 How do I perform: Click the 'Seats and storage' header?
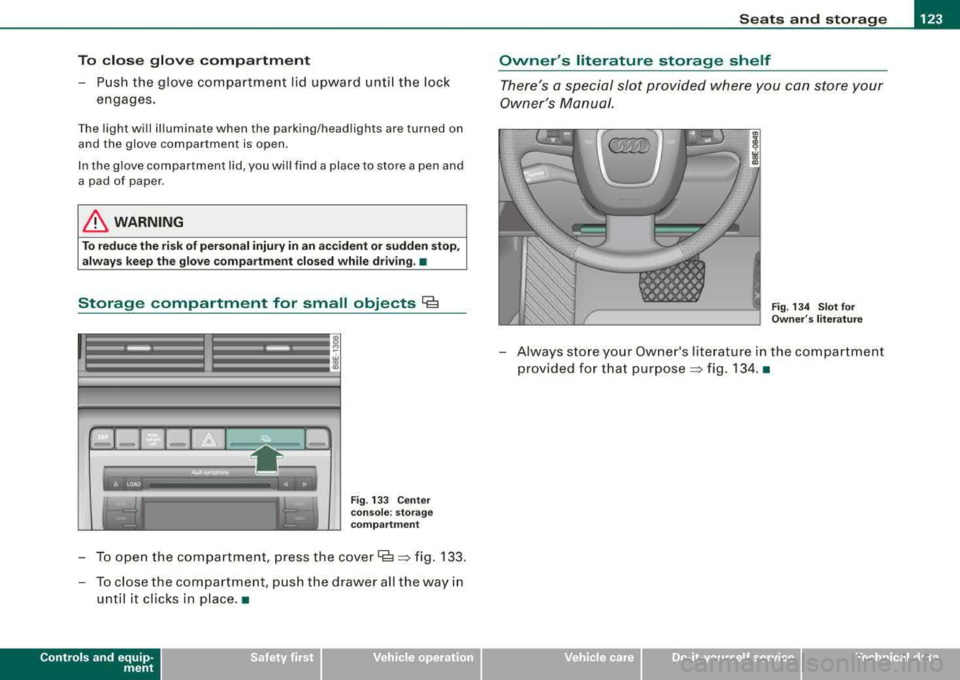pos(812,19)
